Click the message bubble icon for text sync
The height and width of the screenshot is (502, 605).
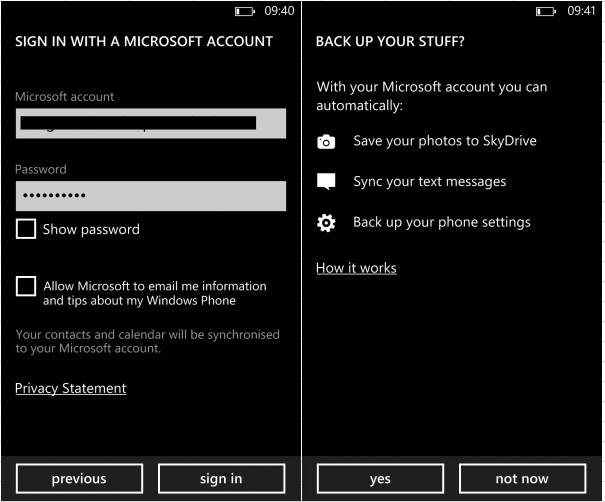pyautogui.click(x=326, y=182)
